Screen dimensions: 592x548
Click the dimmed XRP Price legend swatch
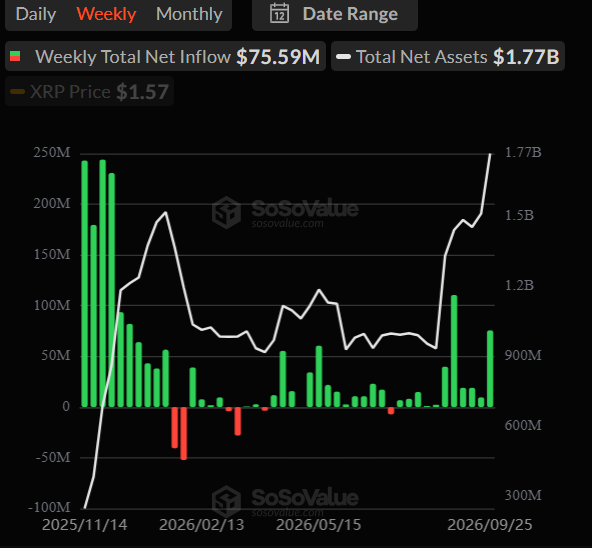17,92
